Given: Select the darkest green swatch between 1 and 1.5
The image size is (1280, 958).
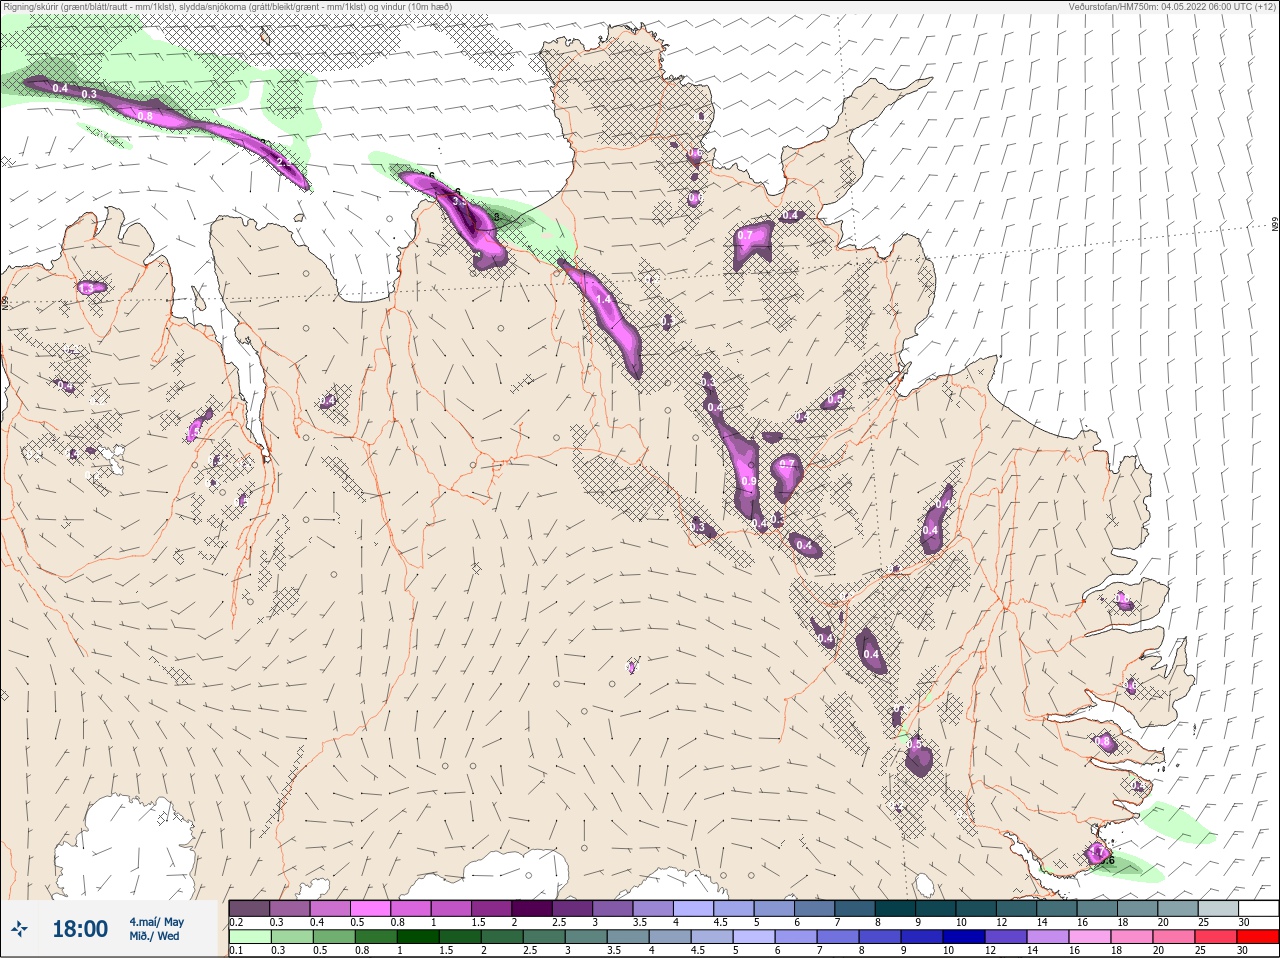Looking at the screenshot, I should coord(419,937).
